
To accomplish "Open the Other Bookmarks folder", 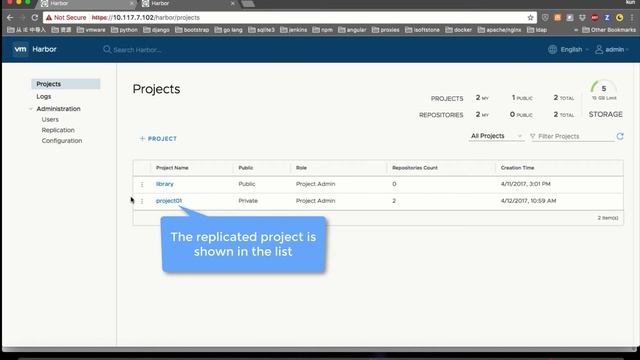I will [609, 30].
